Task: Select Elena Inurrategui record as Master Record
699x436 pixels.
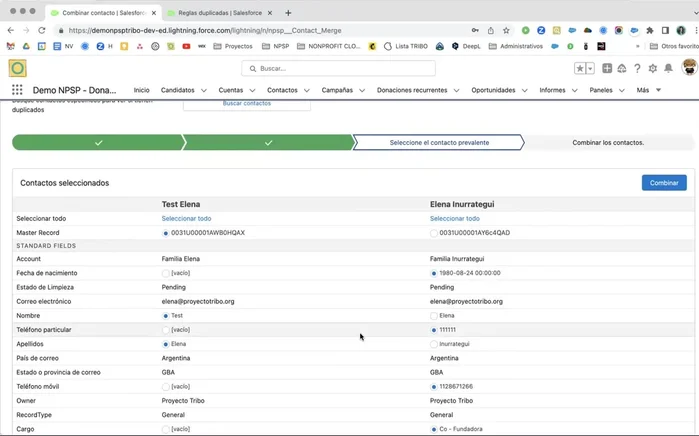Action: pos(434,233)
